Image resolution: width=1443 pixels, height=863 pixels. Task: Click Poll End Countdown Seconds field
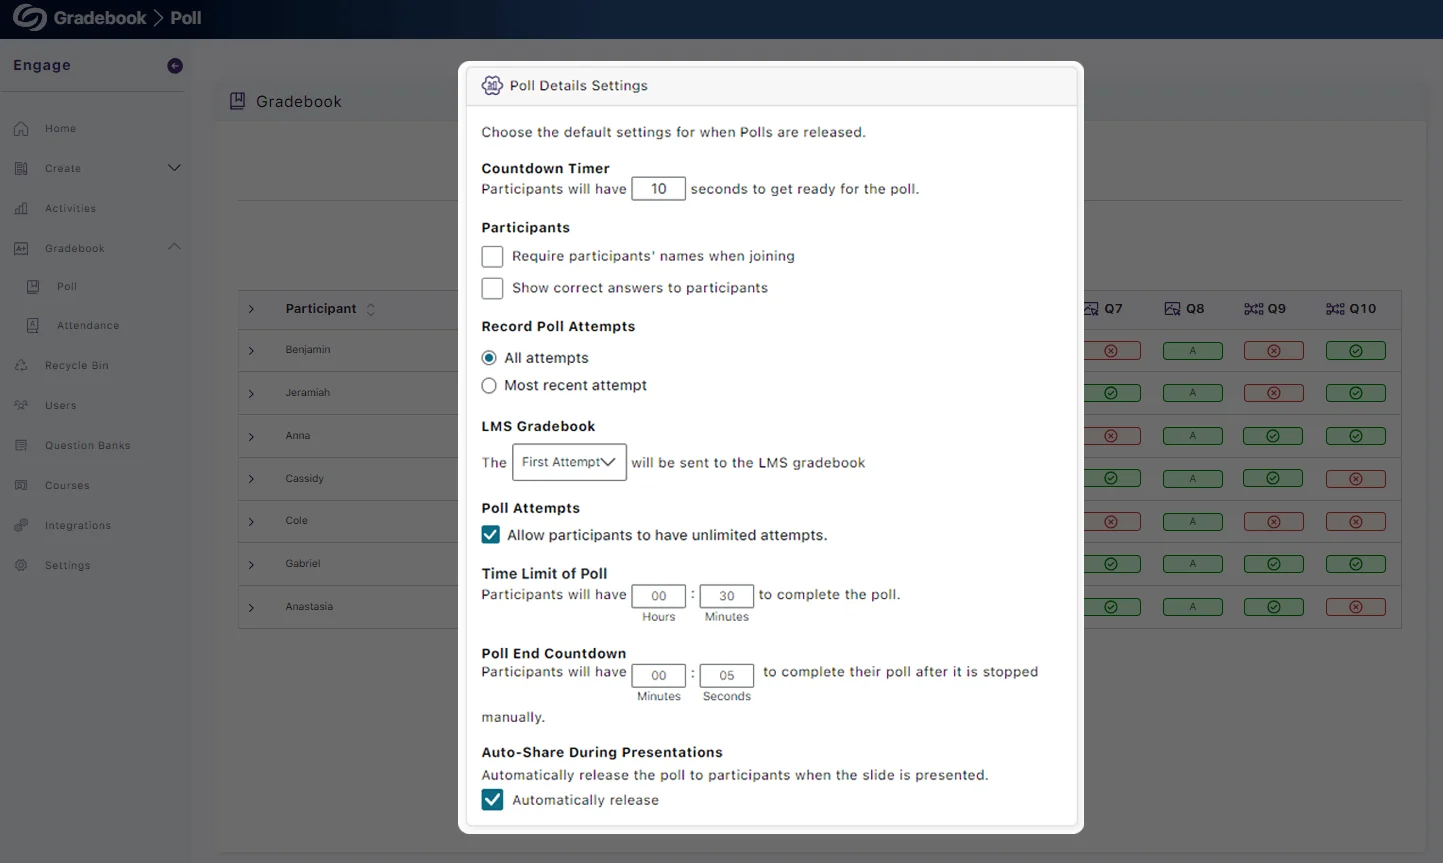pos(727,676)
